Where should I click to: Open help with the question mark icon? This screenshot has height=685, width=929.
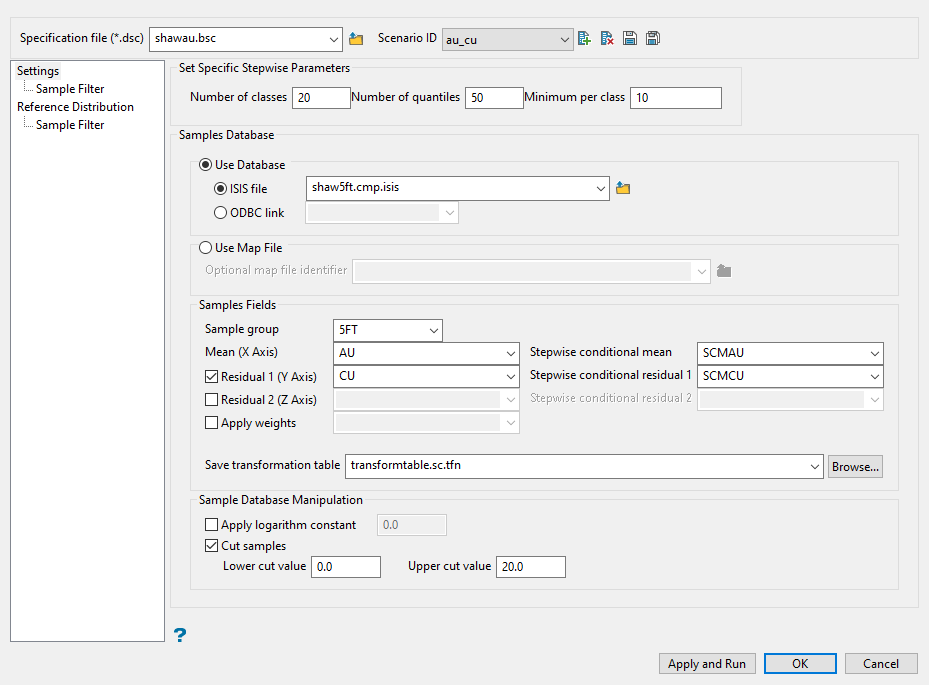[180, 635]
